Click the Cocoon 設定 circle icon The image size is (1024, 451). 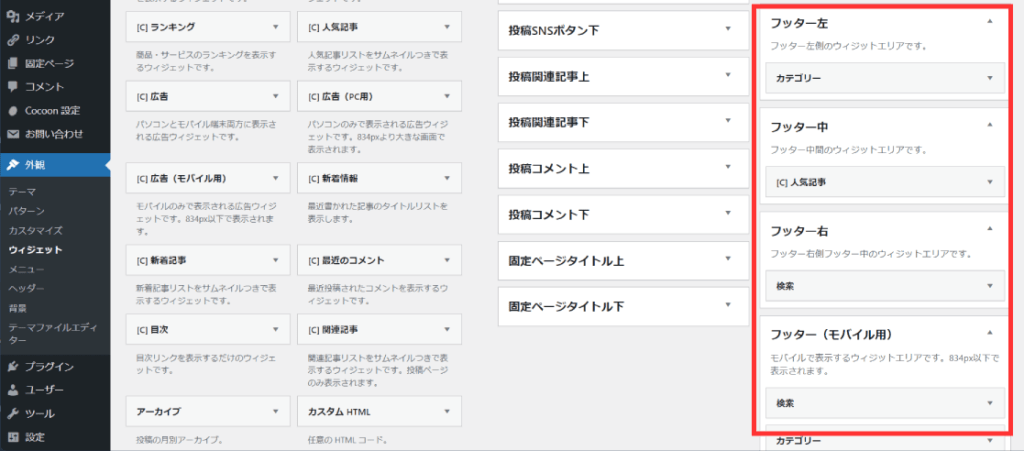tap(14, 110)
